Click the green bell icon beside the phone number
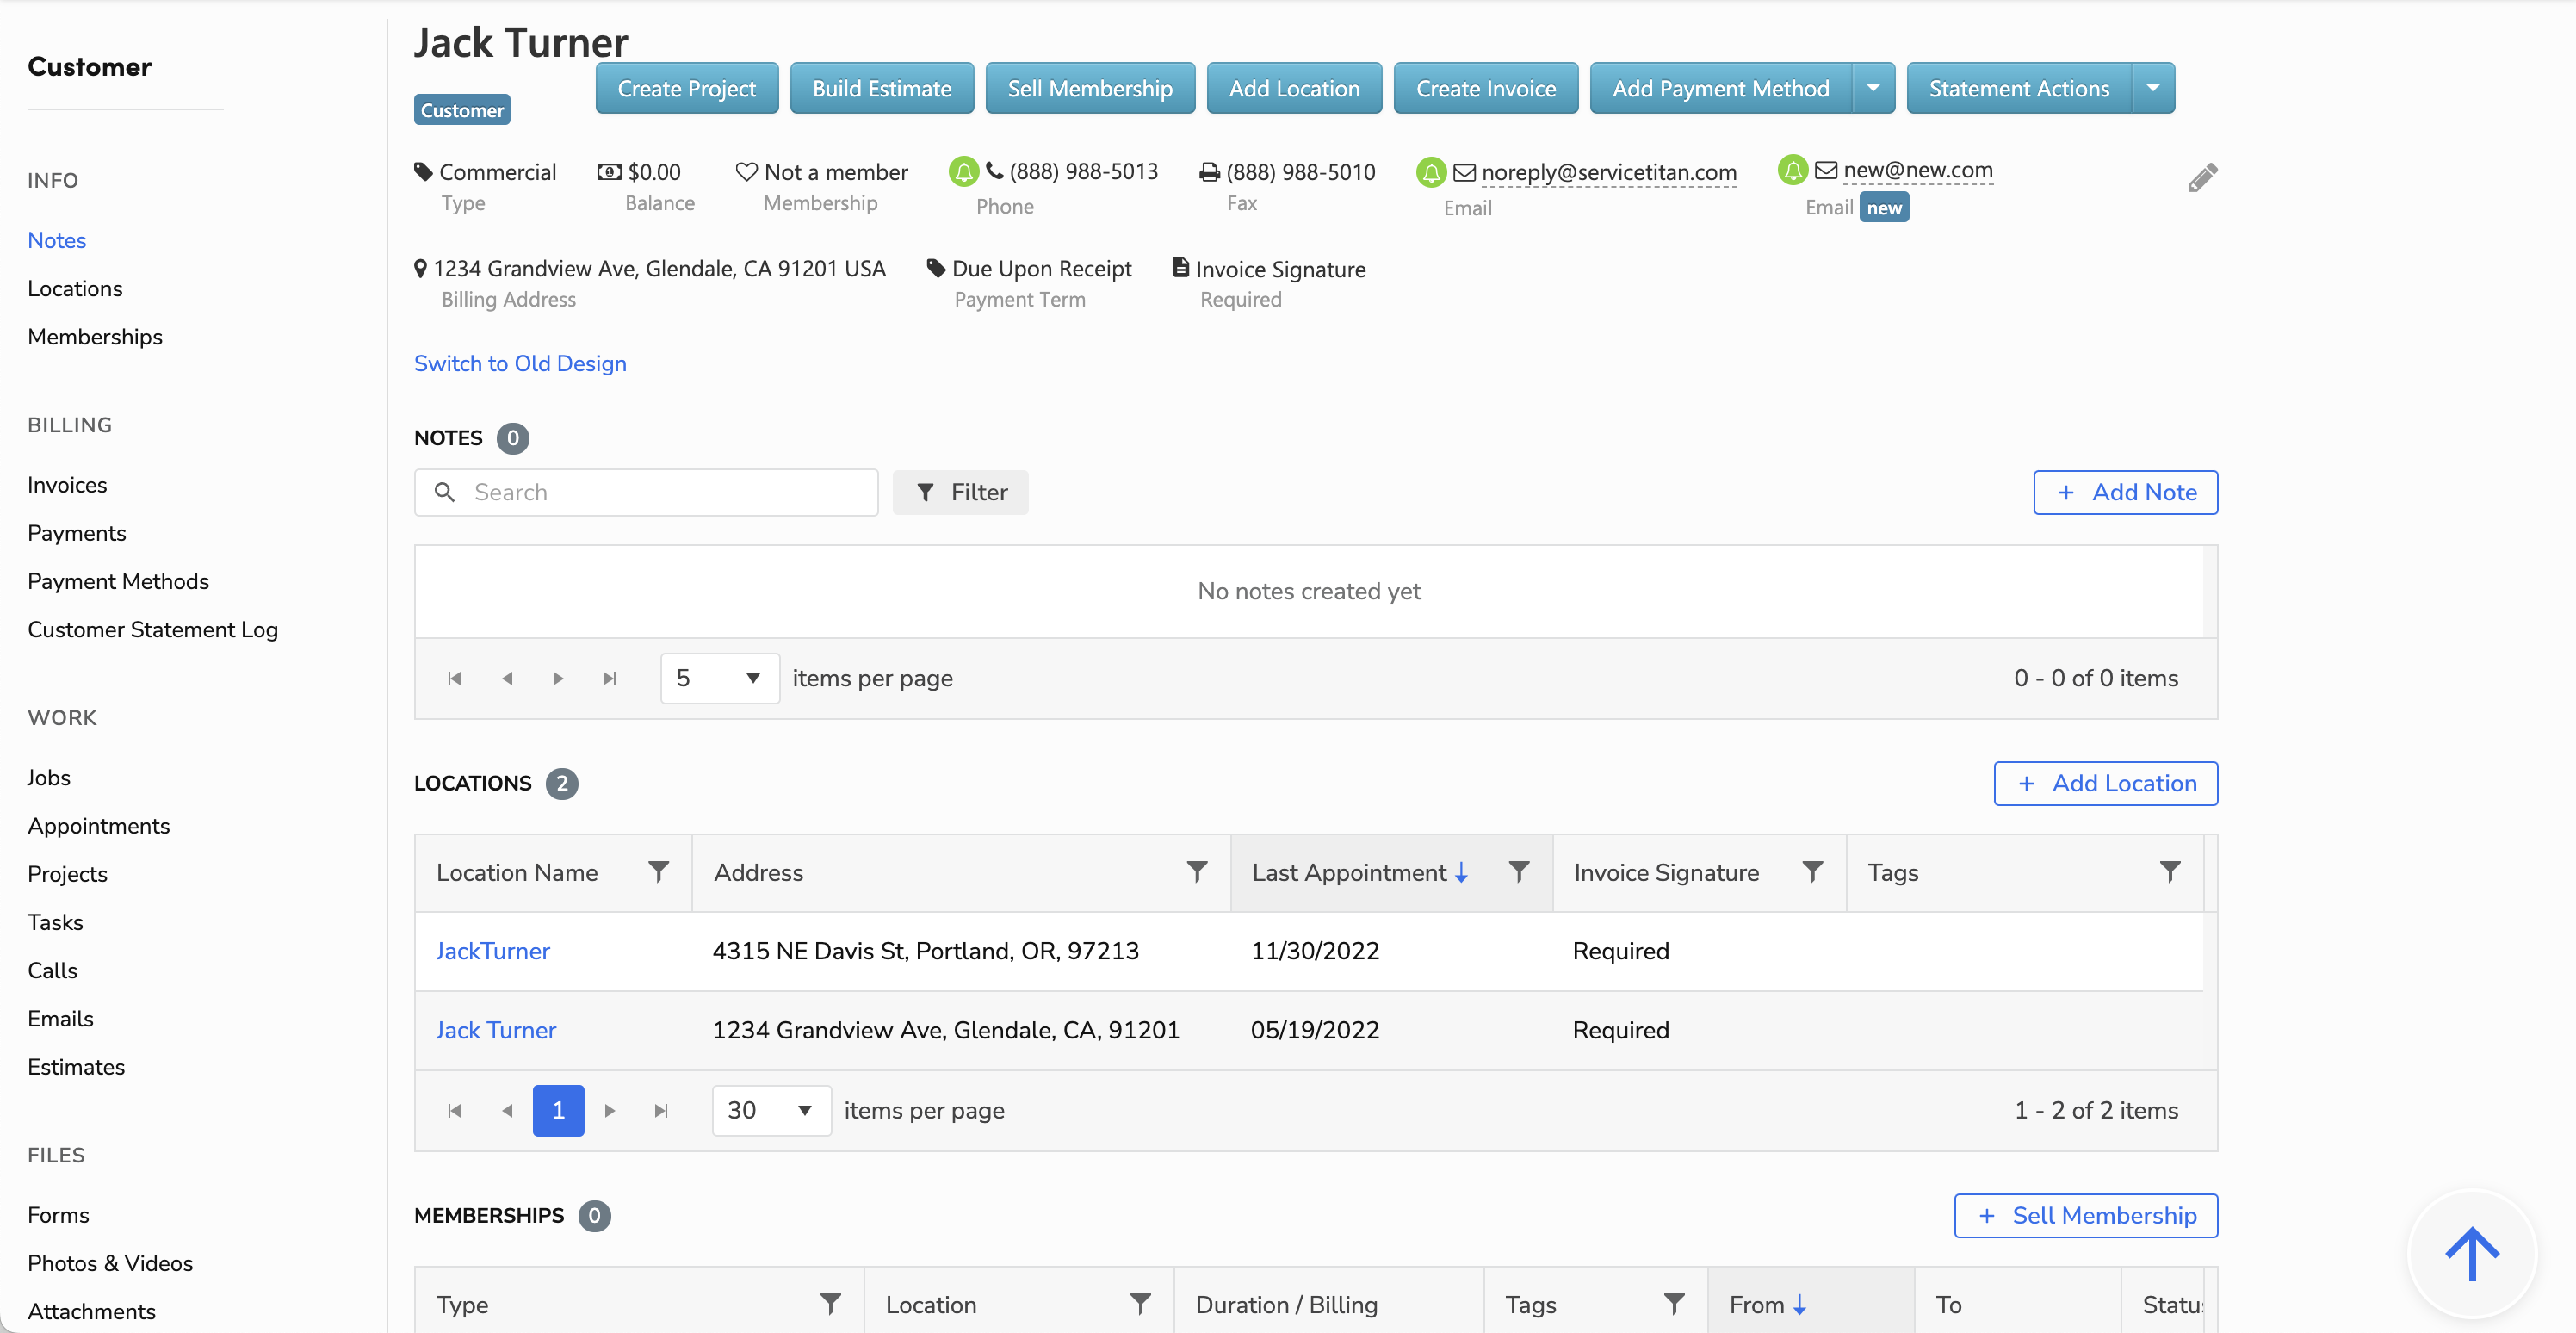Screen dimensions: 2576x1333 click(x=963, y=172)
